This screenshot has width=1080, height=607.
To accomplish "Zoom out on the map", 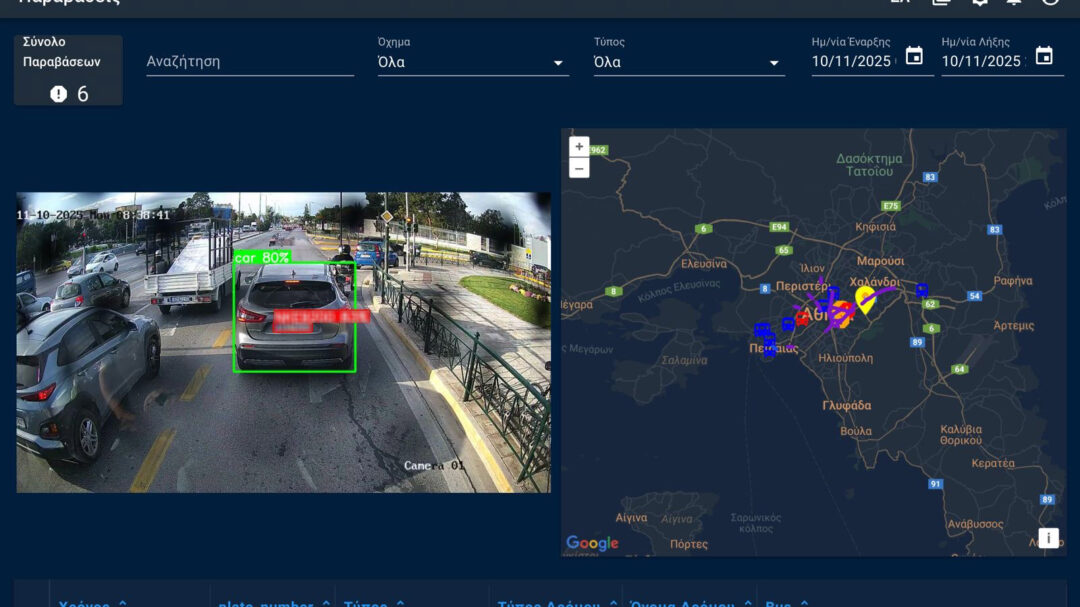I will (x=579, y=168).
